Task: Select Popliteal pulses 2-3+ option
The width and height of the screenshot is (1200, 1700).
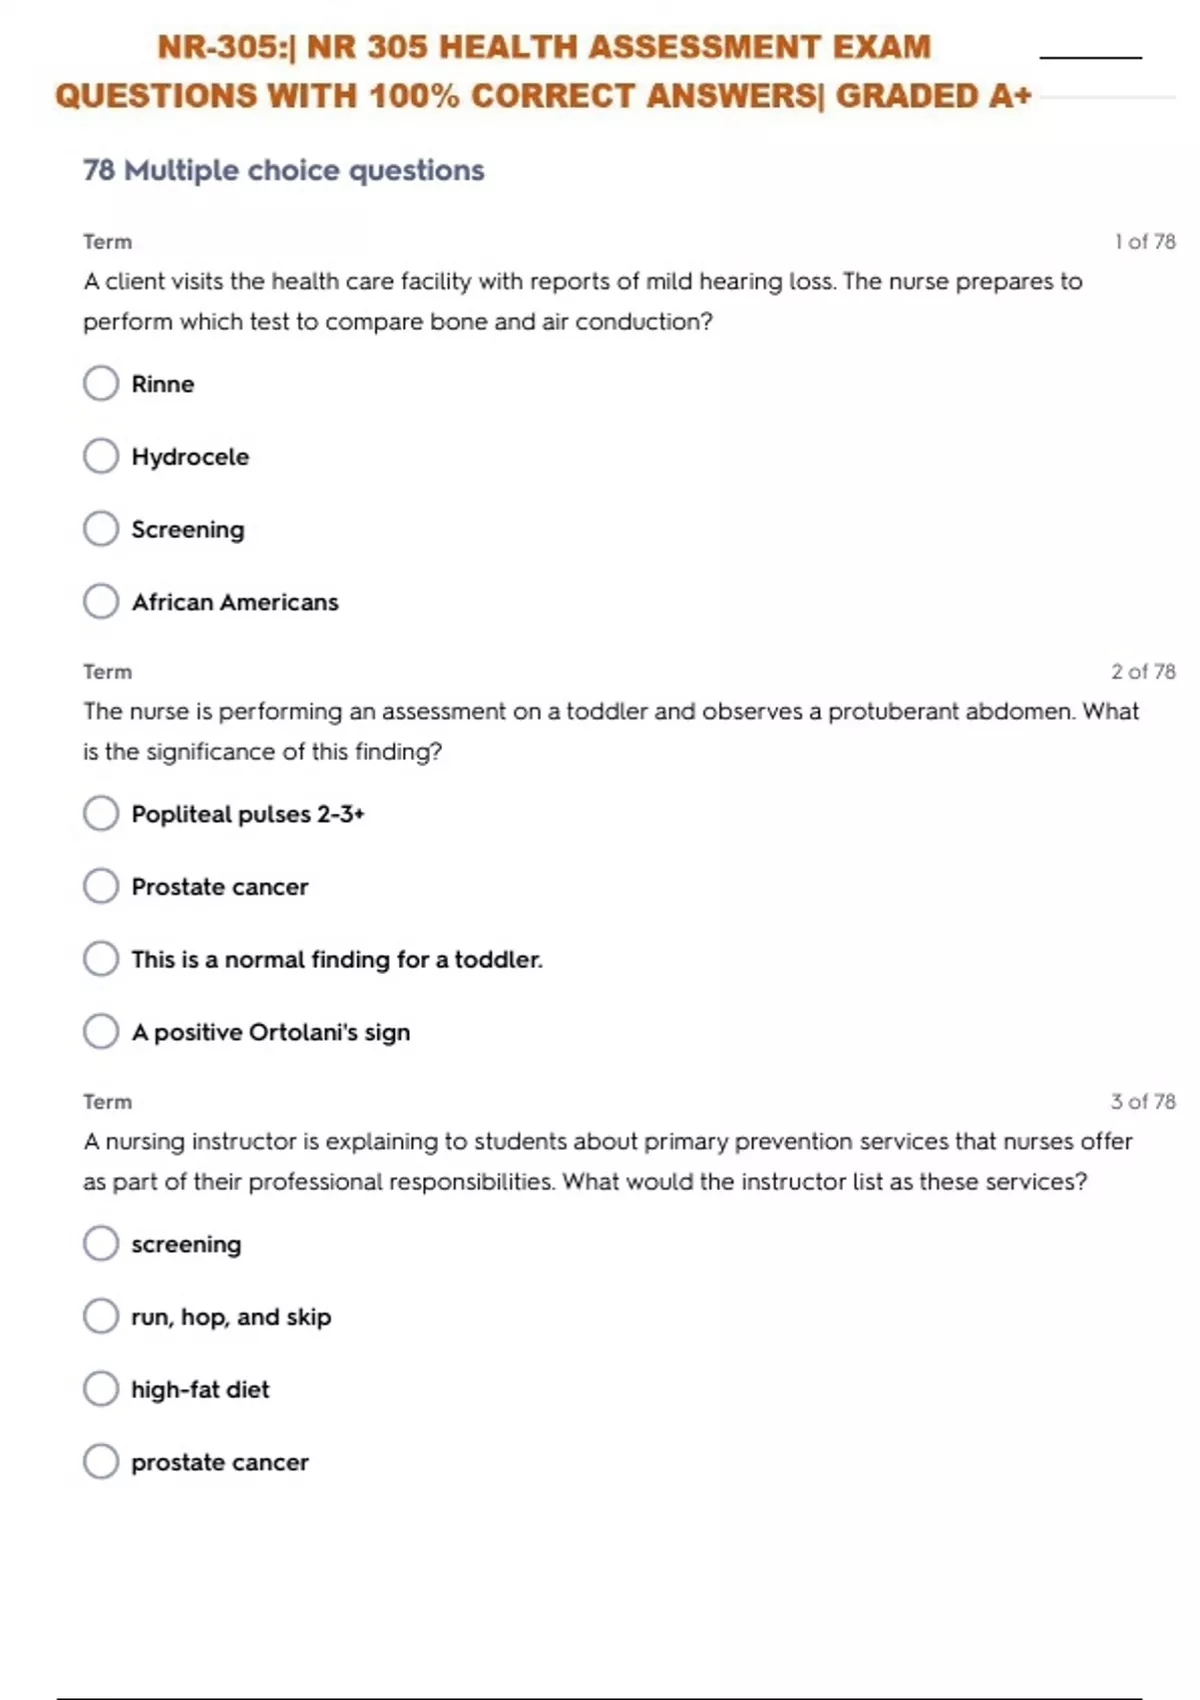Action: (101, 814)
